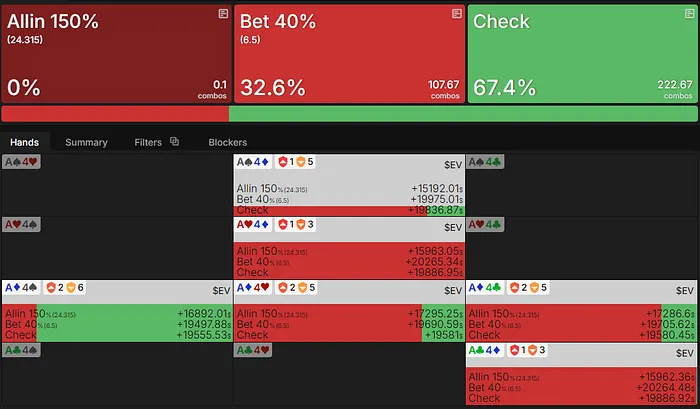Click the green portion of the strategy bar

coord(463,114)
